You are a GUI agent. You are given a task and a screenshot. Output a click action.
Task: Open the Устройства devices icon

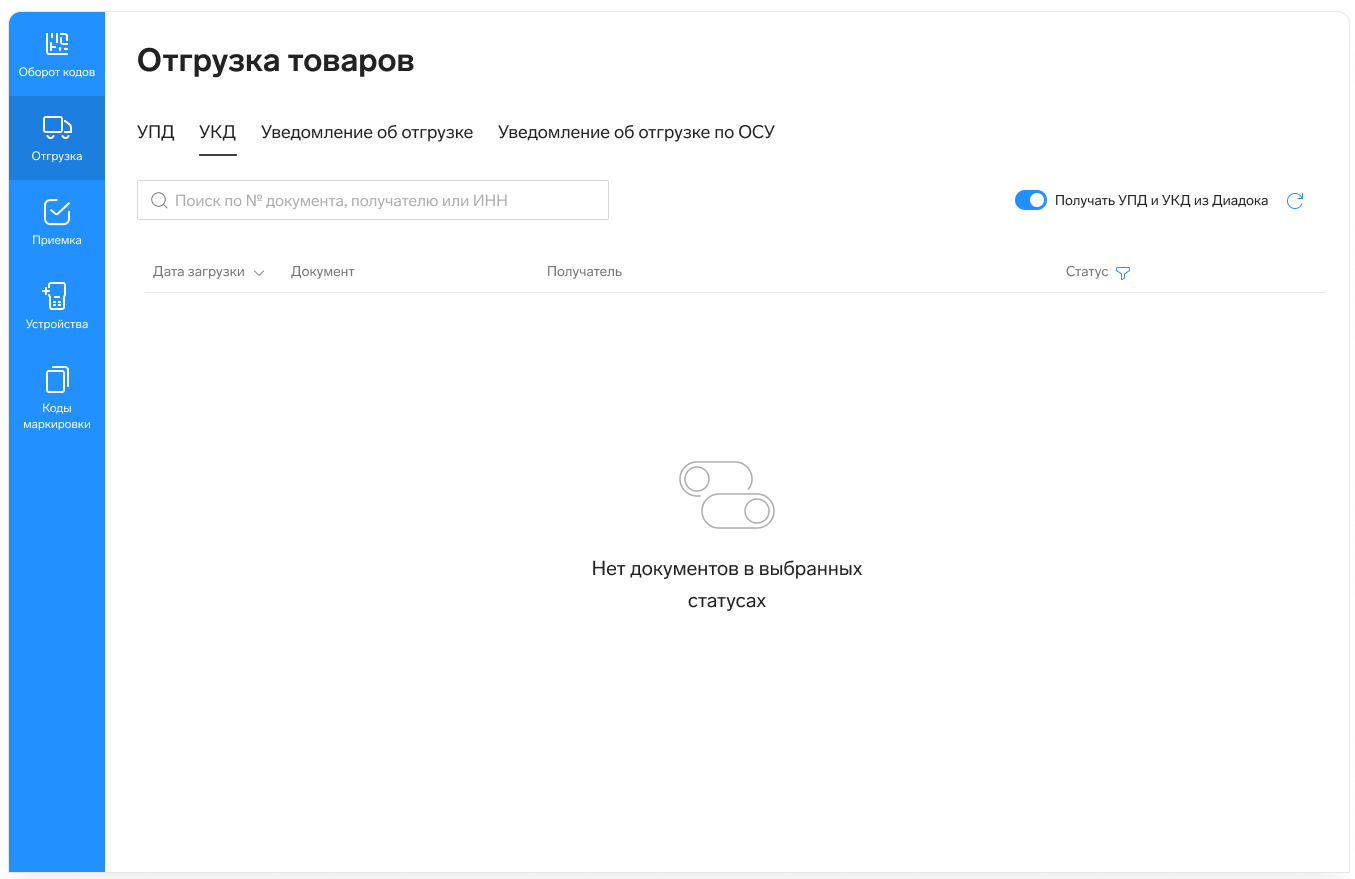(57, 296)
